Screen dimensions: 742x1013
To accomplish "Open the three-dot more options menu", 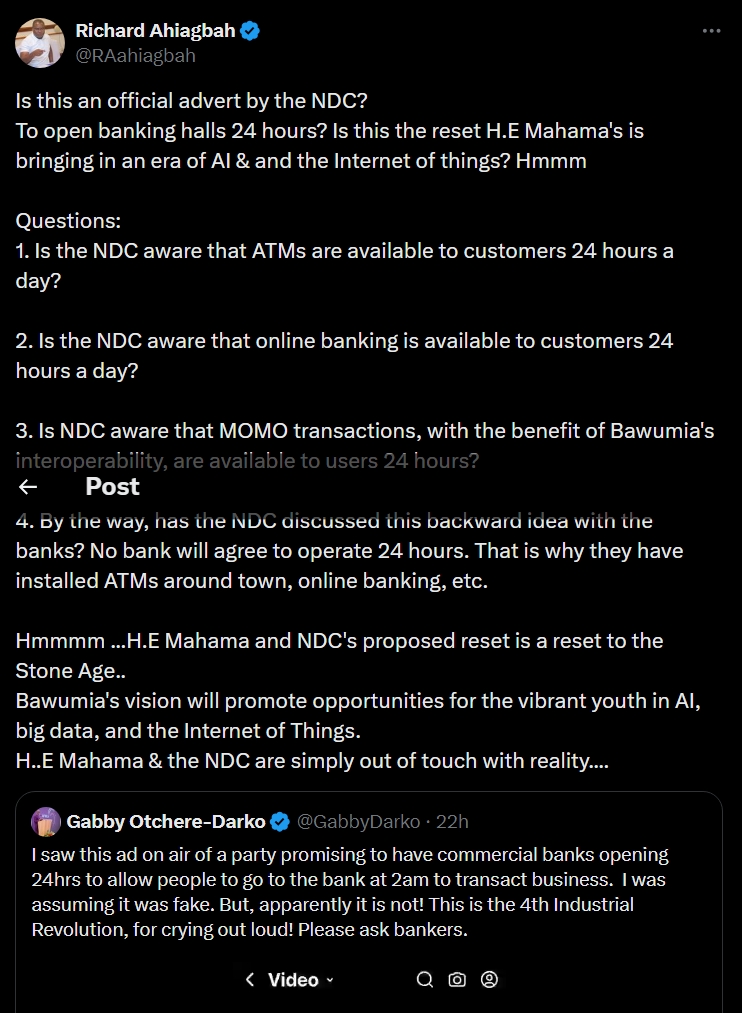I will click(711, 31).
